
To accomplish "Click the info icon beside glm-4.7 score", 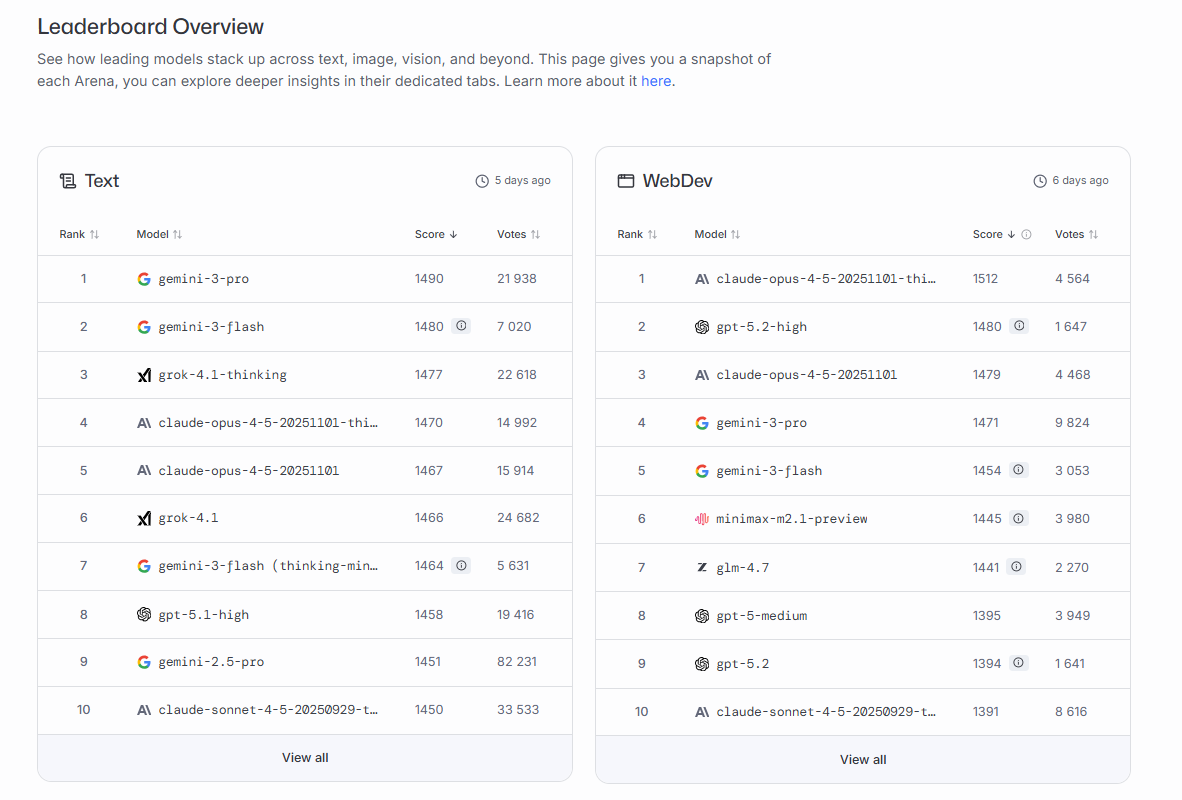I will click(x=1017, y=567).
